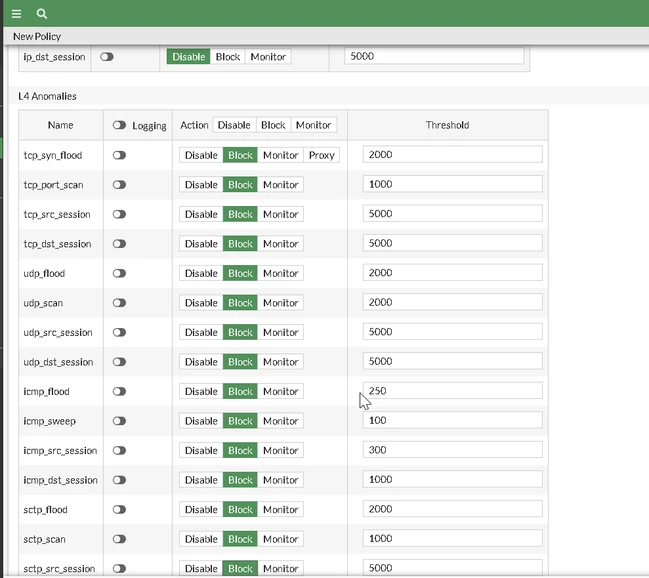The width and height of the screenshot is (649, 578).
Task: Enable logging for tcp_syn_flood
Action: click(119, 155)
